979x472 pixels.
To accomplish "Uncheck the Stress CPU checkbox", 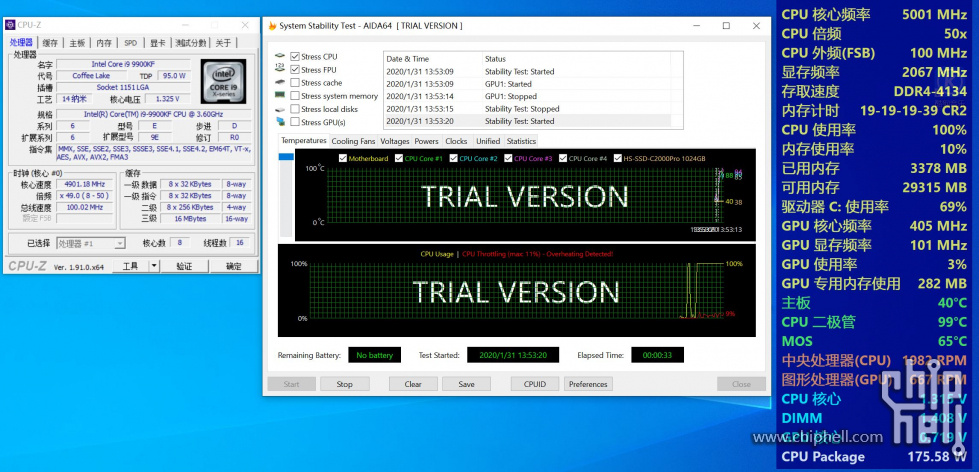I will click(x=295, y=57).
